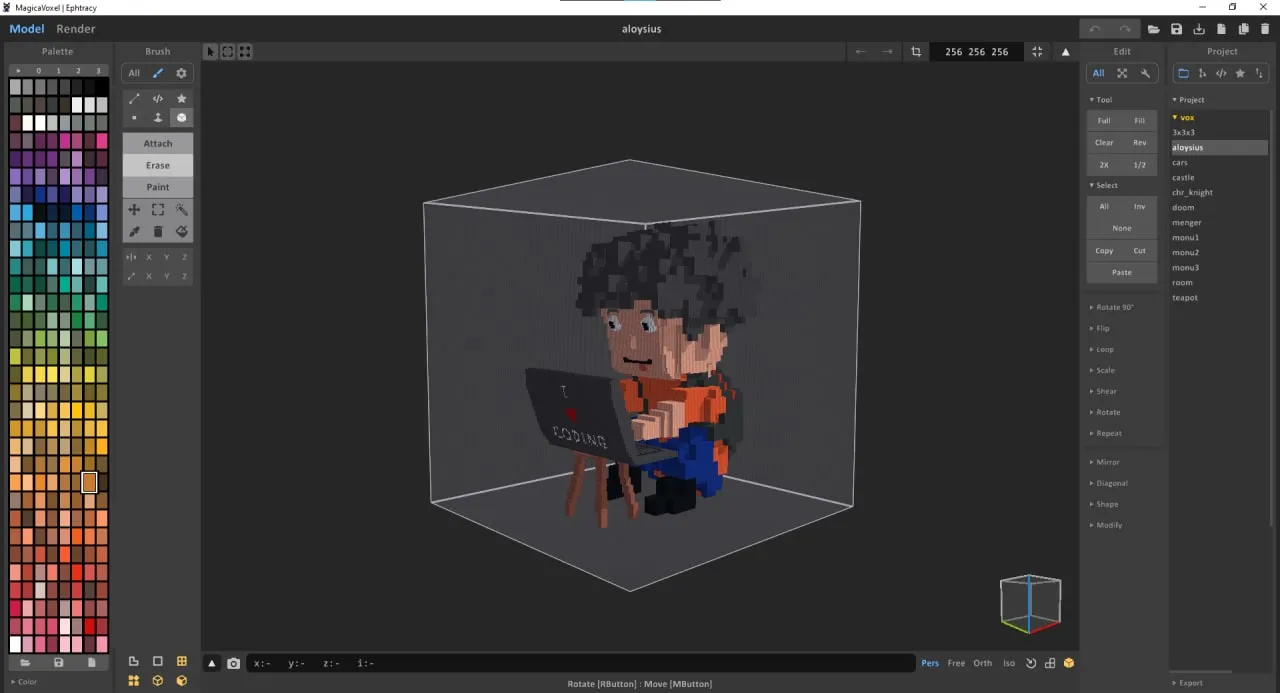Select the highlighted orange palette swatch
This screenshot has height=693, width=1280.
(89, 482)
